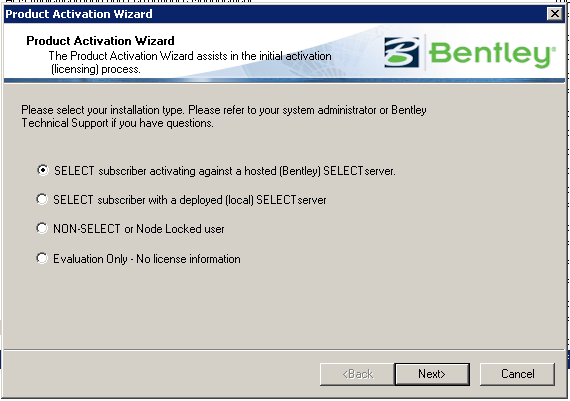Viewport: 570px width, 401px height.
Task: Close the Product Activation Wizard window
Action: coord(555,14)
